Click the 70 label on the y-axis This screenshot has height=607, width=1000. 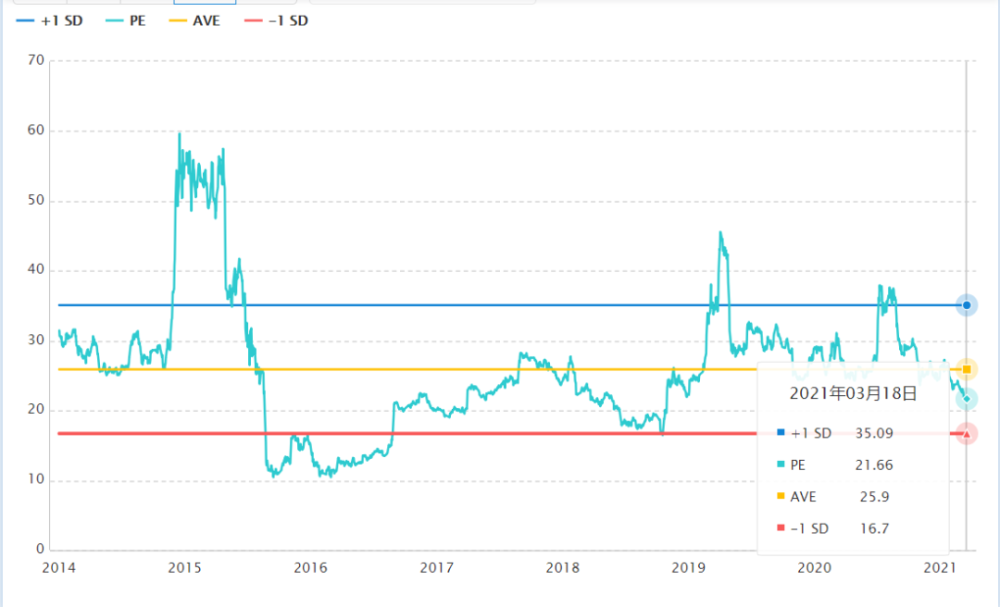(x=36, y=60)
